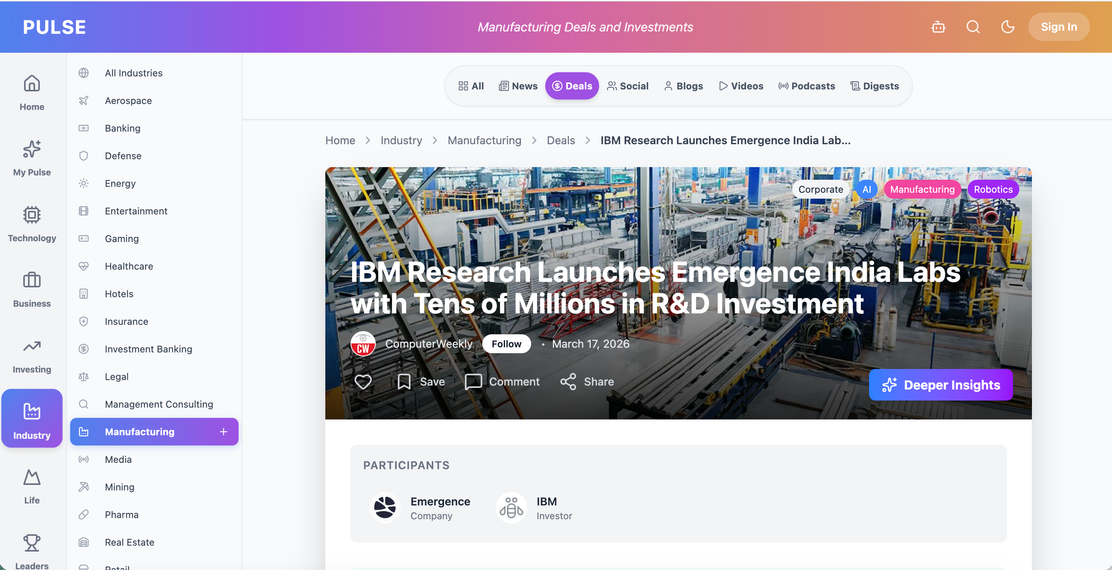Select the Deals tab
1112x570 pixels.
(572, 86)
